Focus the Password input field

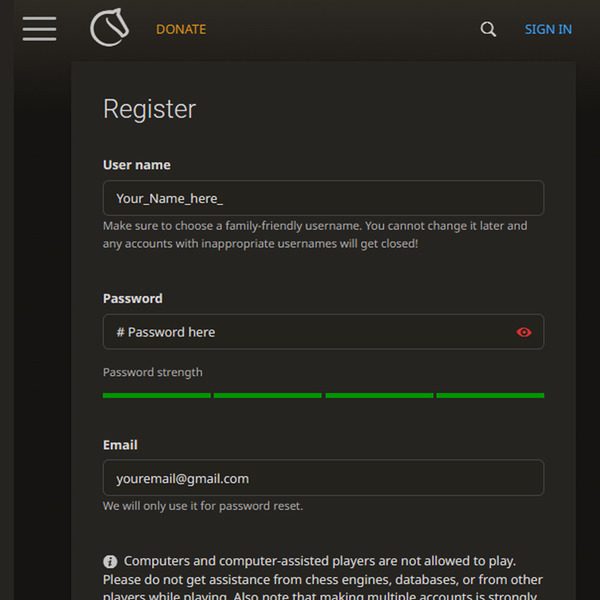305,332
